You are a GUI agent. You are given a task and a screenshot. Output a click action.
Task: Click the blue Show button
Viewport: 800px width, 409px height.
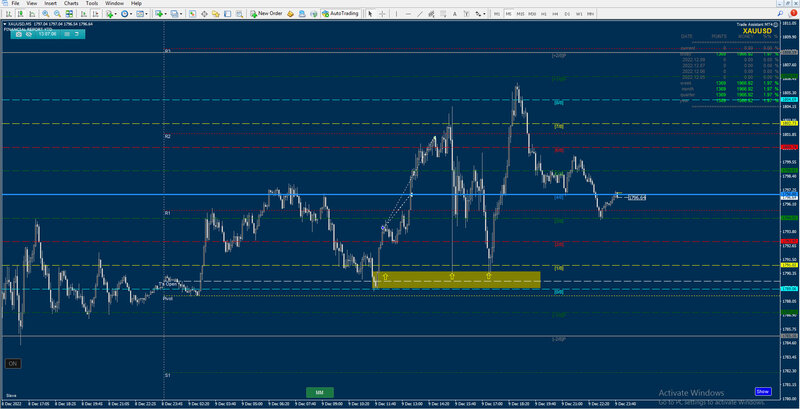[x=763, y=392]
